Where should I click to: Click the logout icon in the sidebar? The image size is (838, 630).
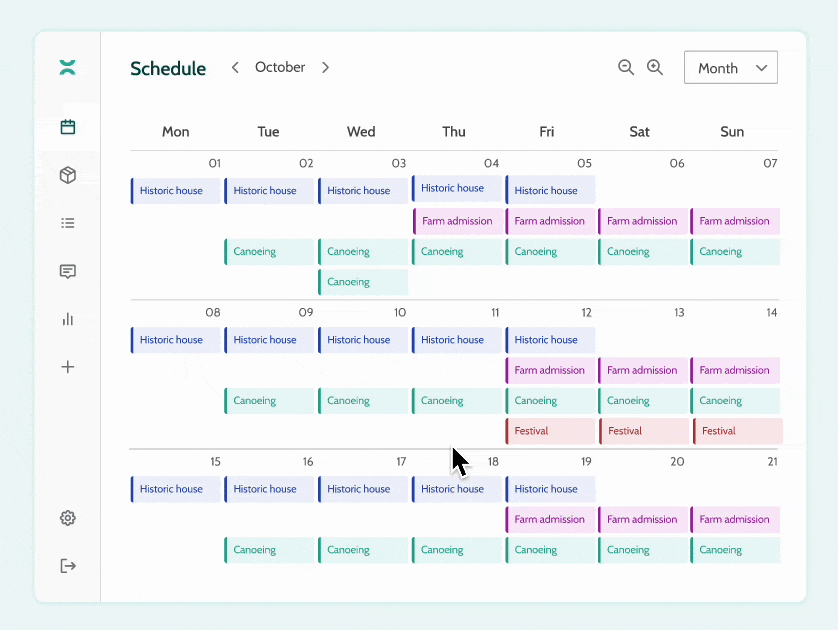coord(67,566)
